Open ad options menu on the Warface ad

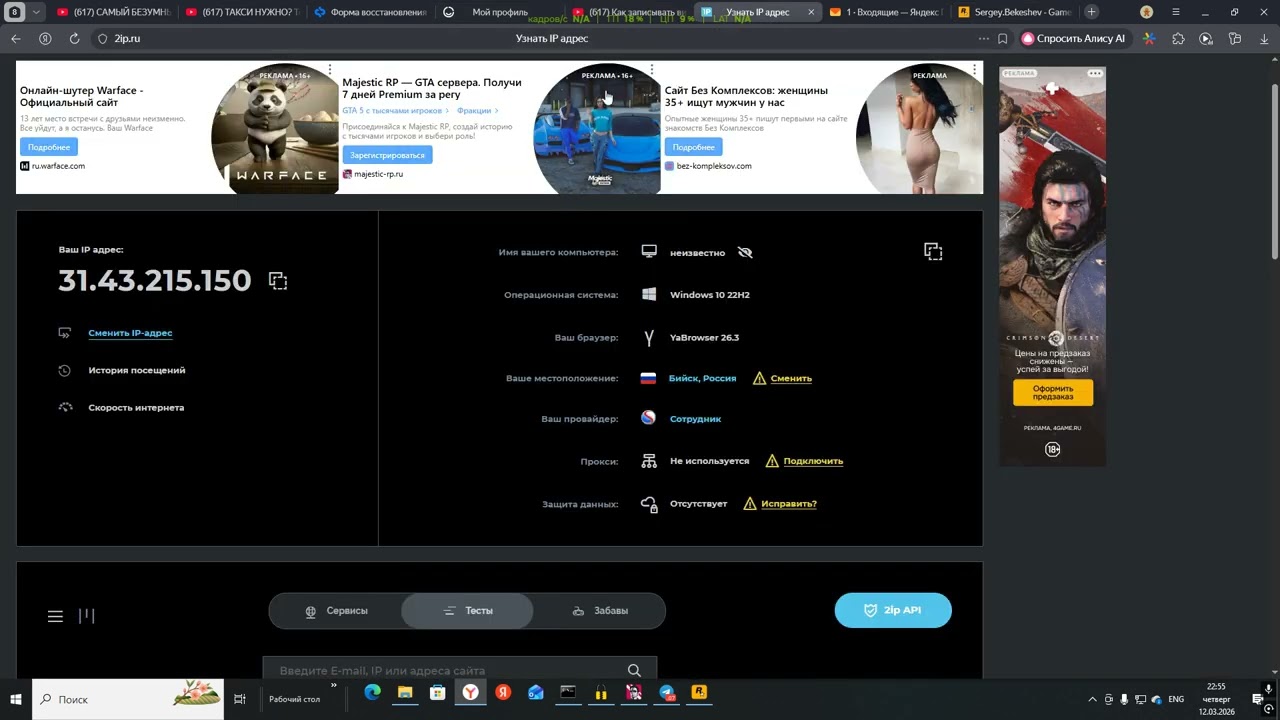330,70
